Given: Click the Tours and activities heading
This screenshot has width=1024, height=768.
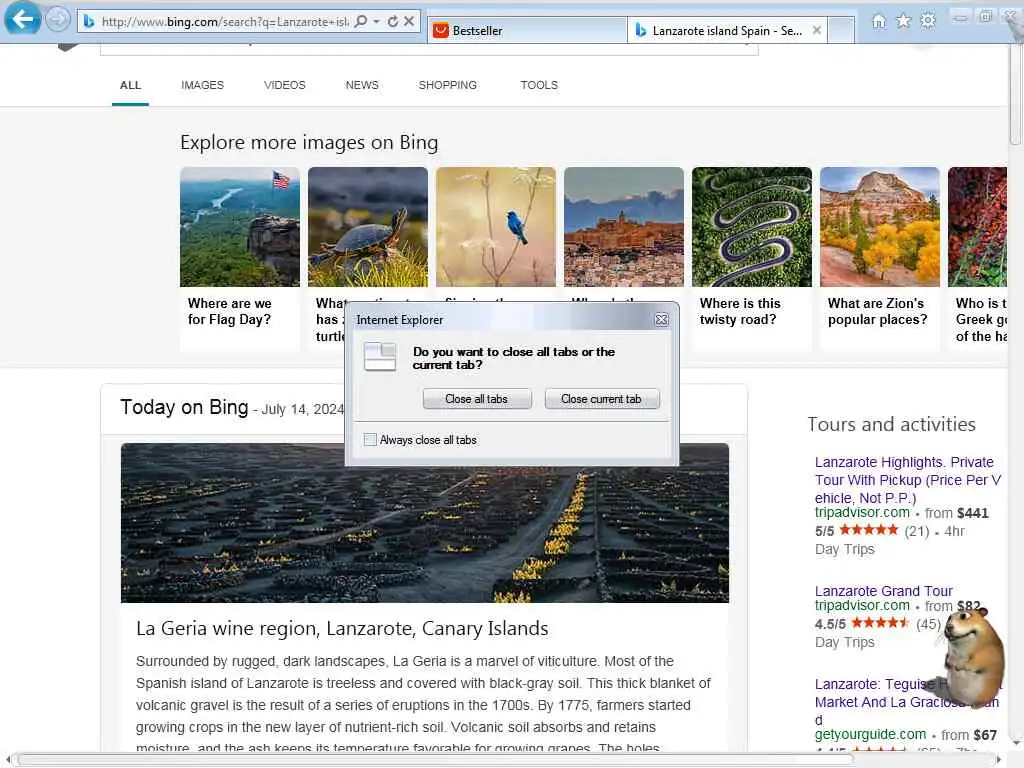Looking at the screenshot, I should (x=891, y=424).
